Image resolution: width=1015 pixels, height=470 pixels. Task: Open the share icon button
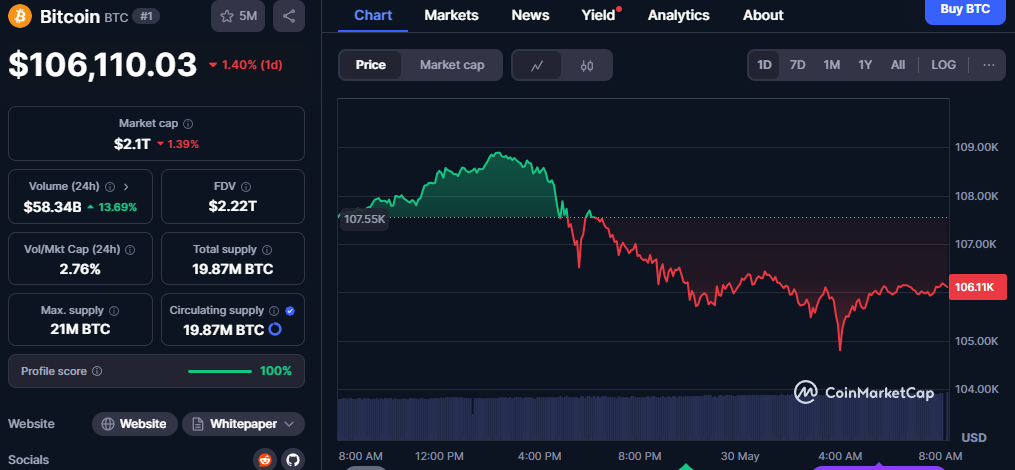coord(289,16)
